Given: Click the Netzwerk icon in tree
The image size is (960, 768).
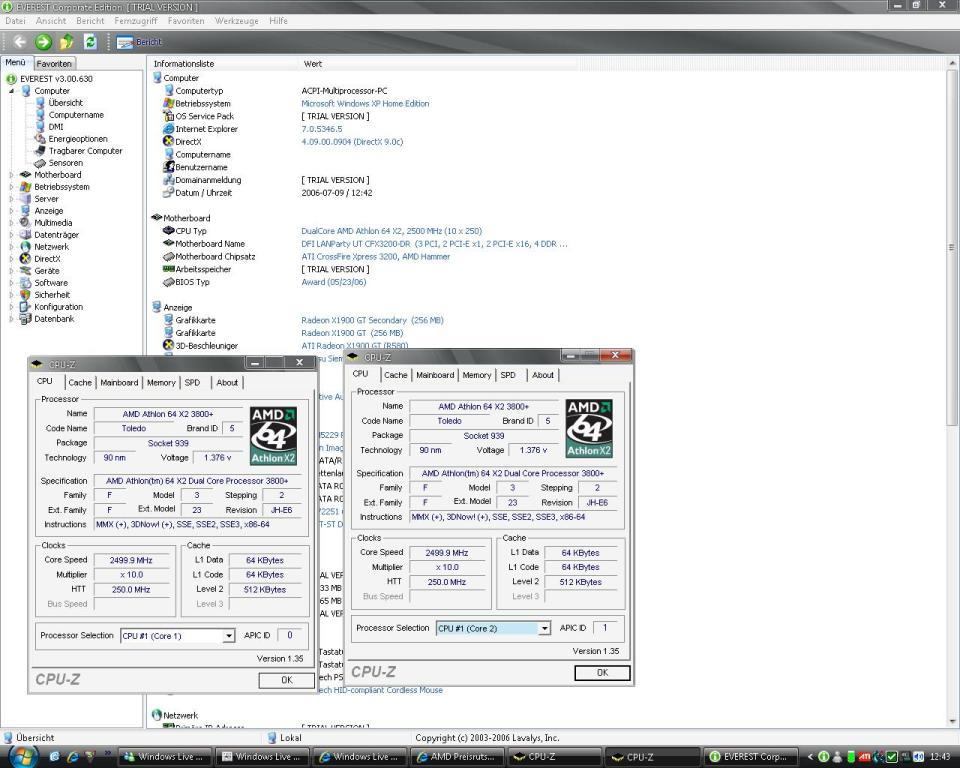Looking at the screenshot, I should tap(25, 247).
